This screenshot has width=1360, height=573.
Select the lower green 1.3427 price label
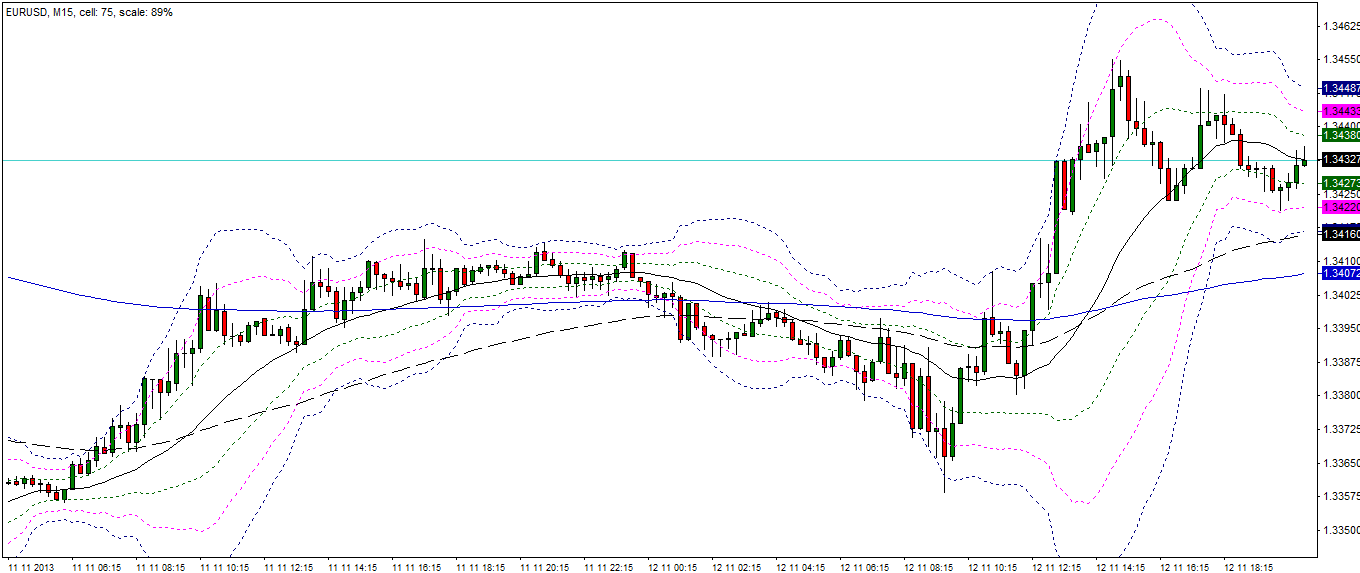click(1340, 183)
